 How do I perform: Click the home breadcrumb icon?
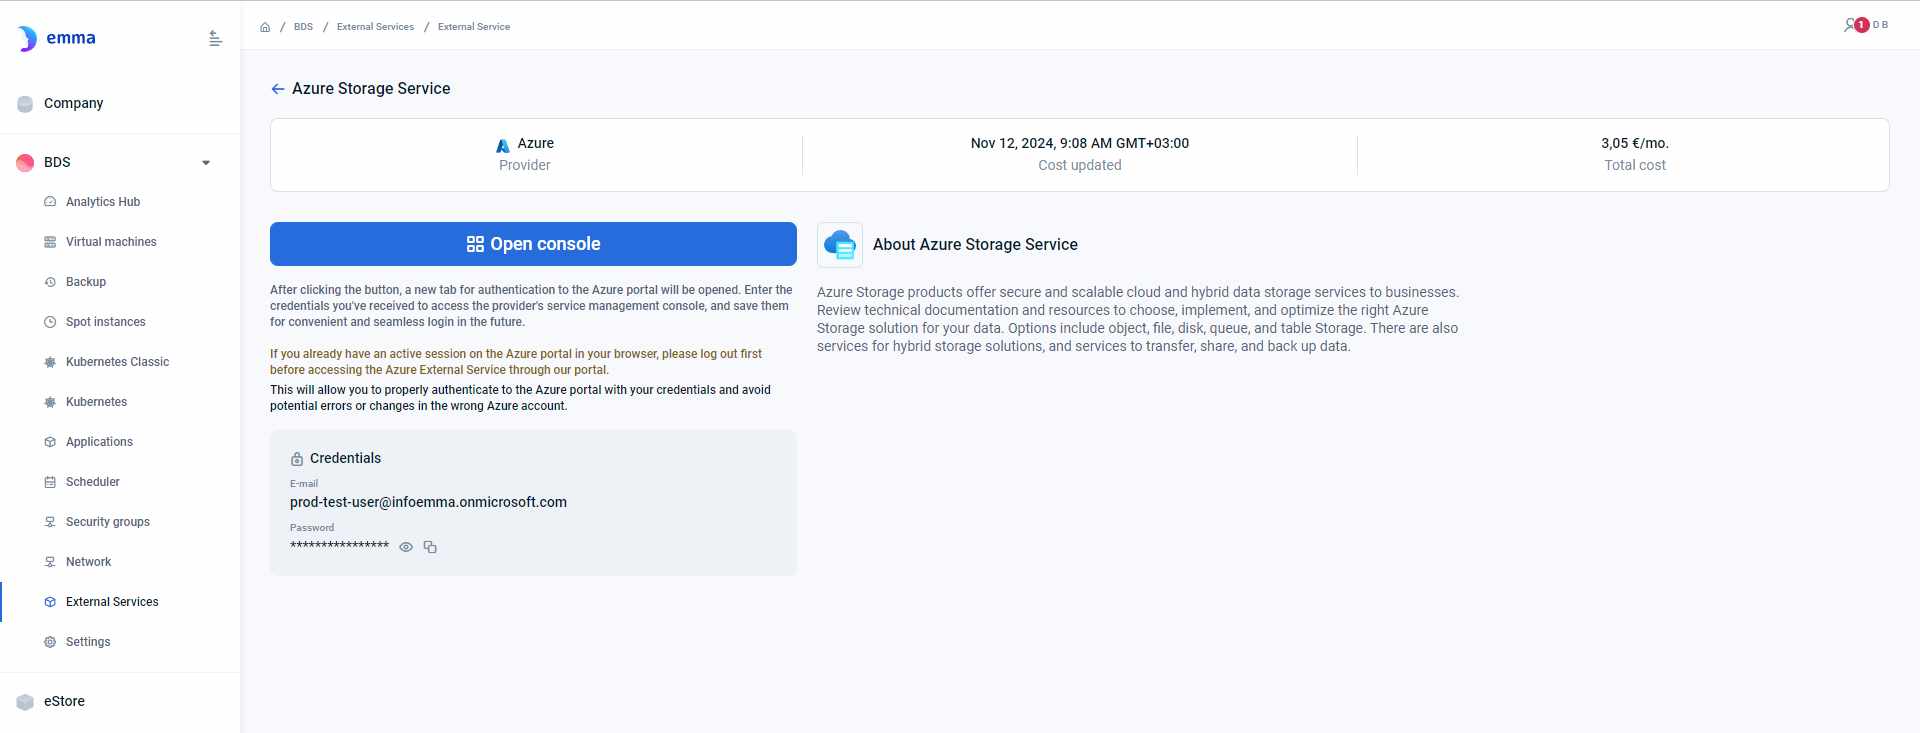pos(265,27)
